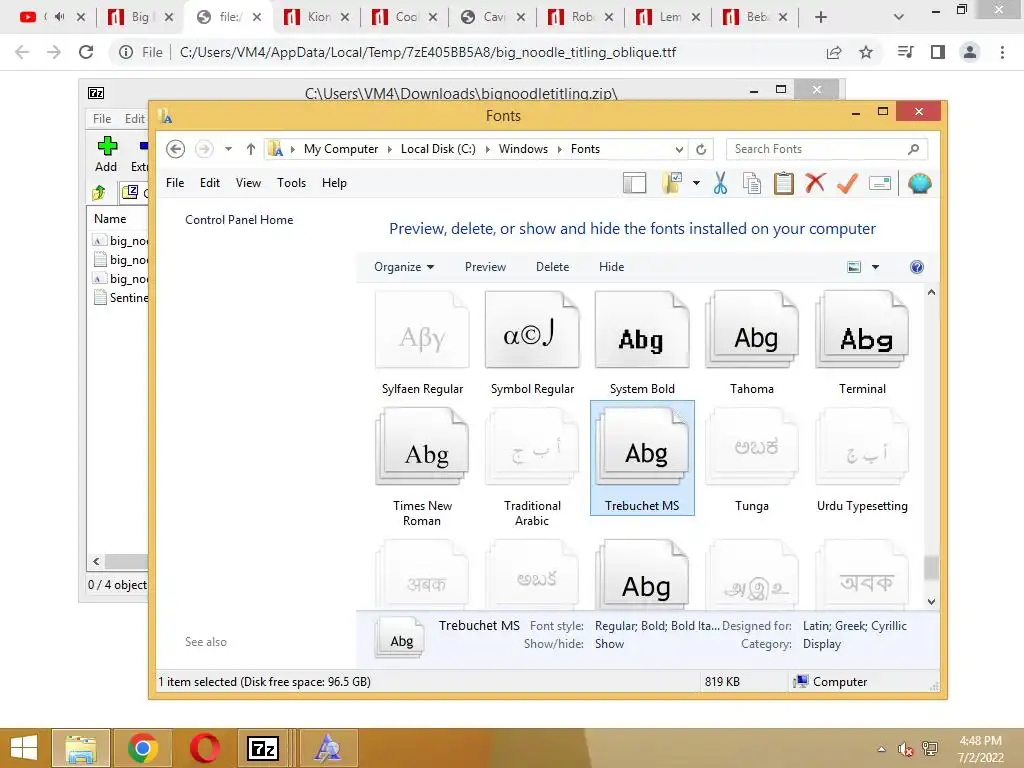Open the View menu in Fonts window
The height and width of the screenshot is (768, 1024).
tap(248, 183)
